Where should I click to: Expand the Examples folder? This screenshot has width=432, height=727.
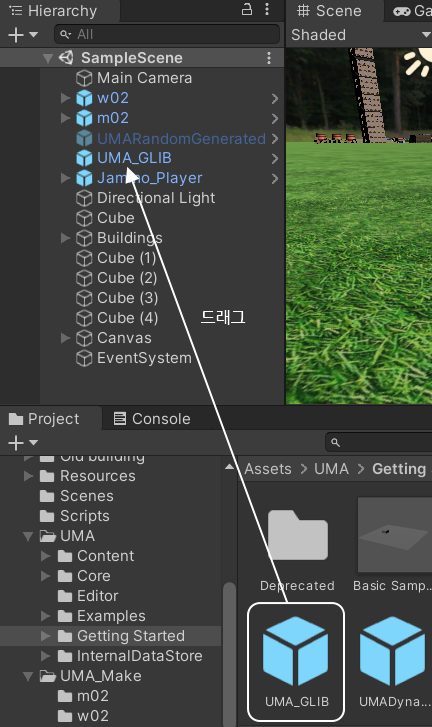coord(45,616)
